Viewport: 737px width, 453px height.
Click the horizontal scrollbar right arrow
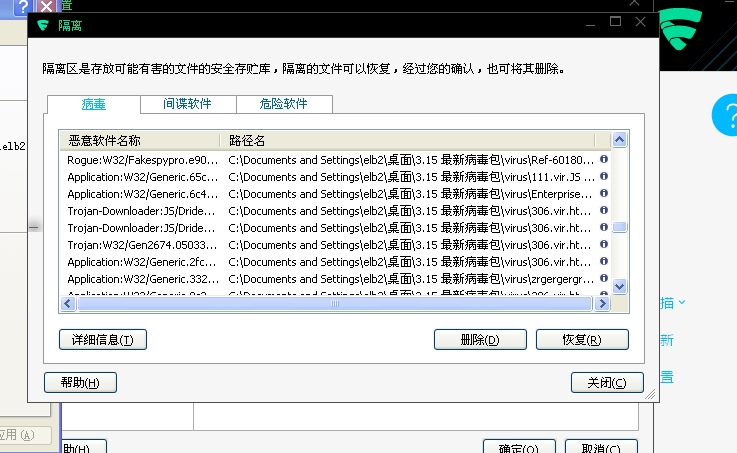click(x=603, y=302)
